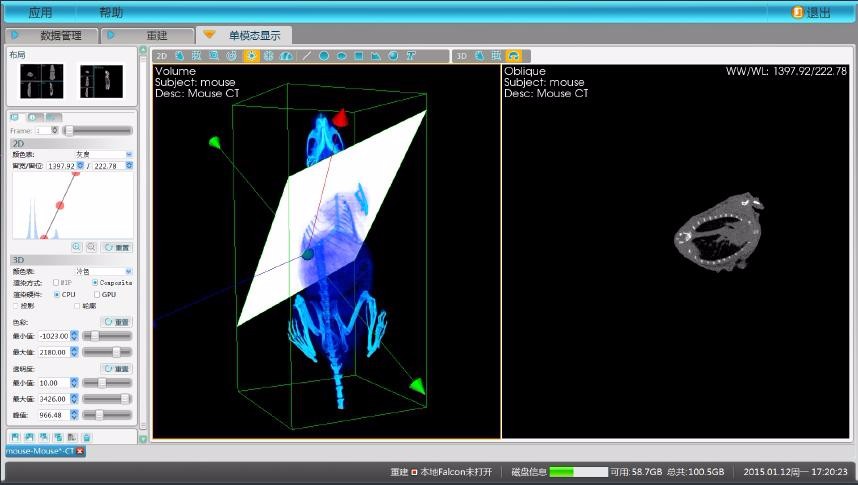Click the highlighted rotate tool in 3D toolbar
The height and width of the screenshot is (485, 858).
pyautogui.click(x=513, y=56)
